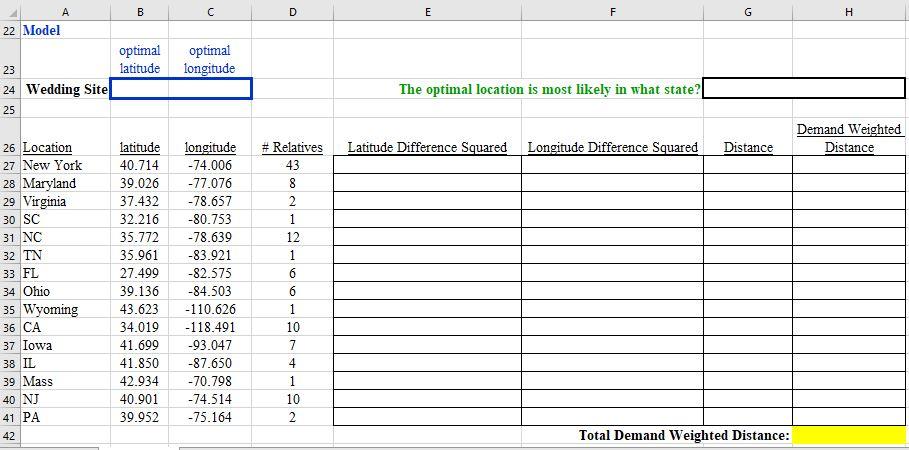
Task: Click the state answer box in row 24
Action: pos(804,88)
